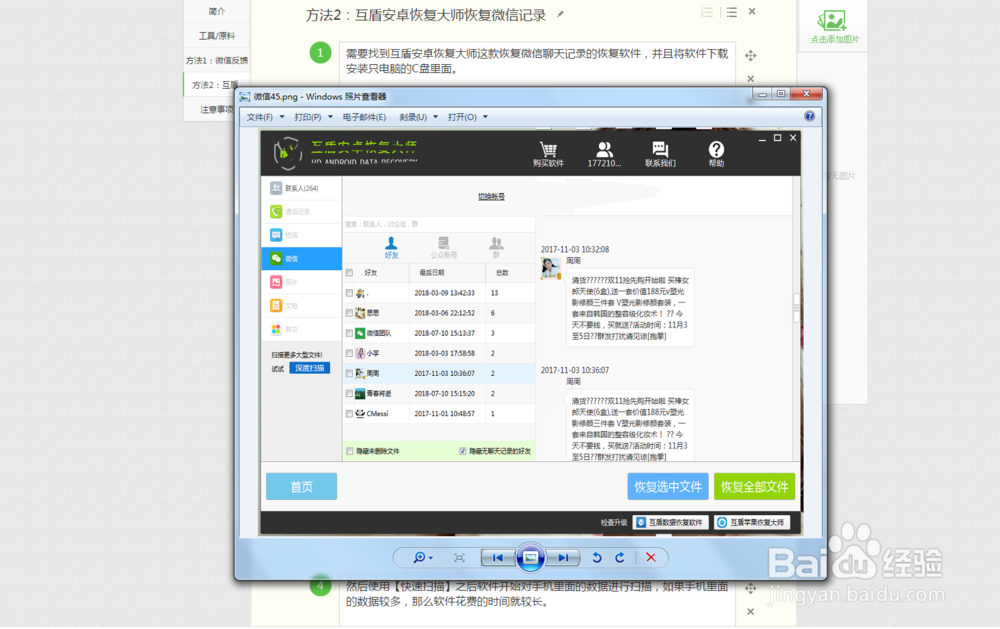The image size is (1000, 629).
Task: Check the box for friend 周周
Action: tap(349, 374)
